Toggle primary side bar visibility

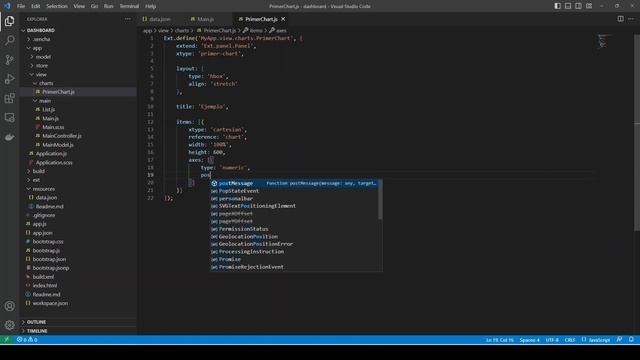(557, 6)
